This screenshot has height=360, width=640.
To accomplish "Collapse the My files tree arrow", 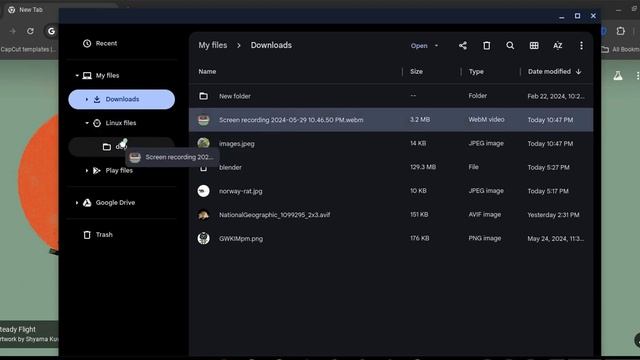I will click(77, 76).
